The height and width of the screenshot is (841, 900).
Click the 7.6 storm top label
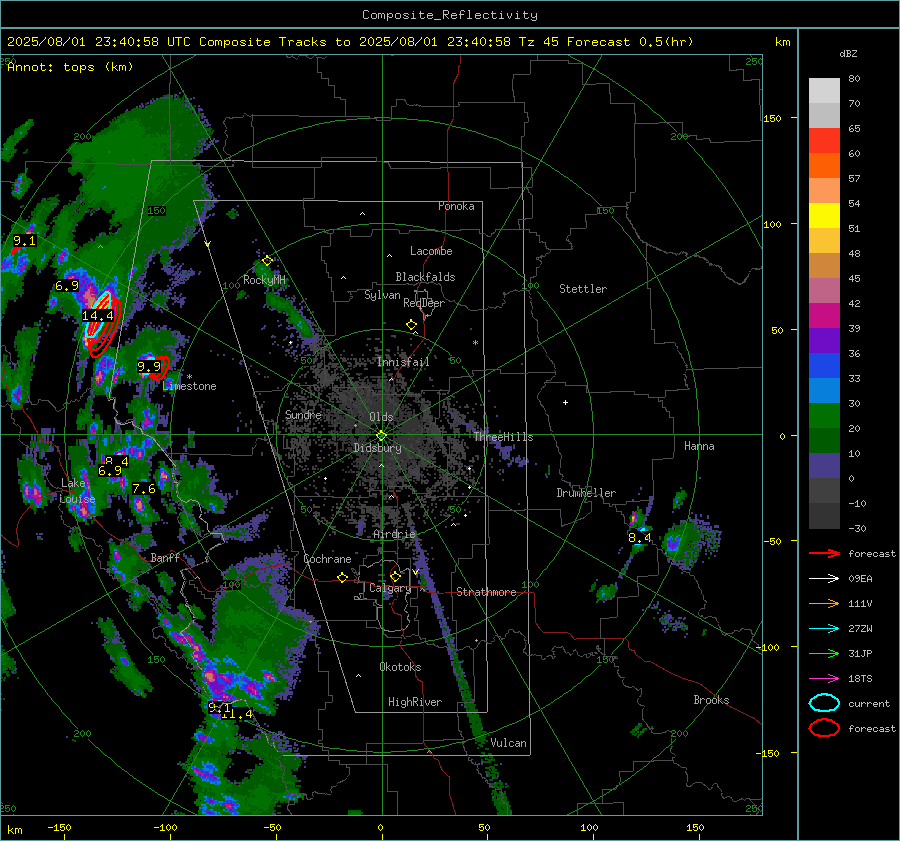[143, 489]
